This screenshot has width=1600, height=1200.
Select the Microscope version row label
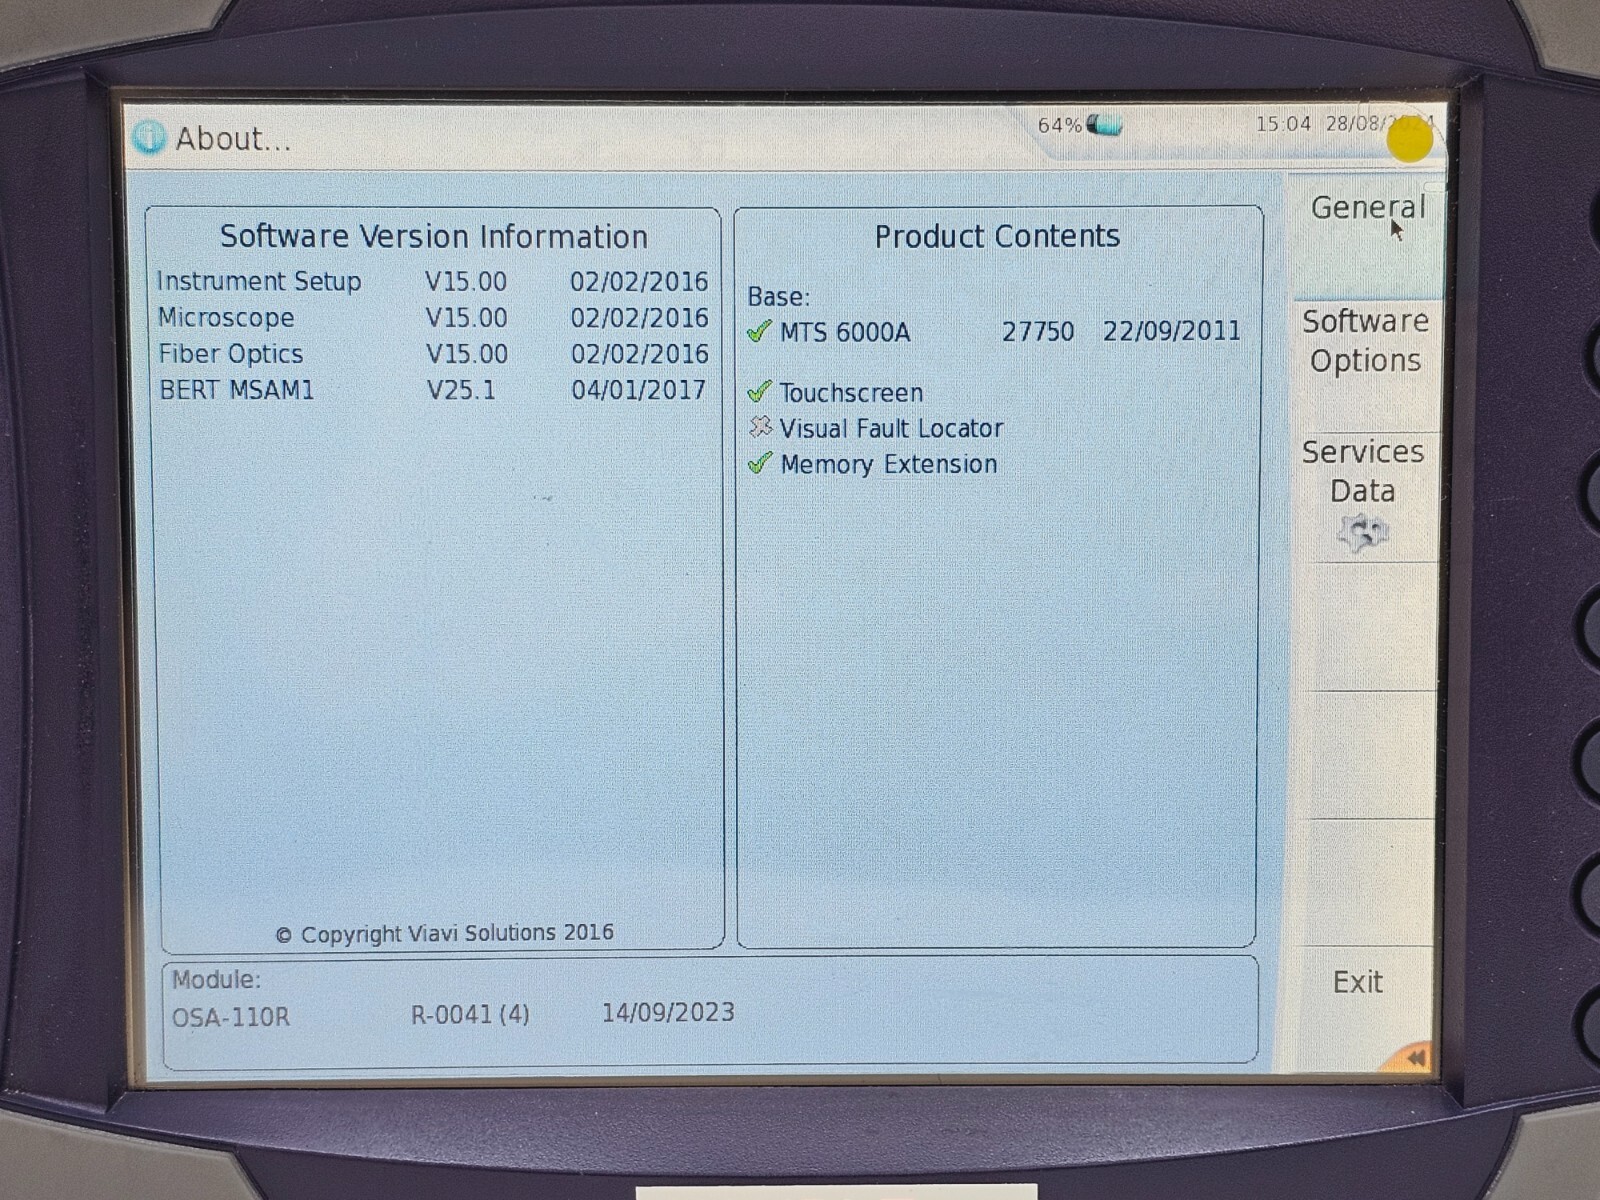click(x=226, y=318)
